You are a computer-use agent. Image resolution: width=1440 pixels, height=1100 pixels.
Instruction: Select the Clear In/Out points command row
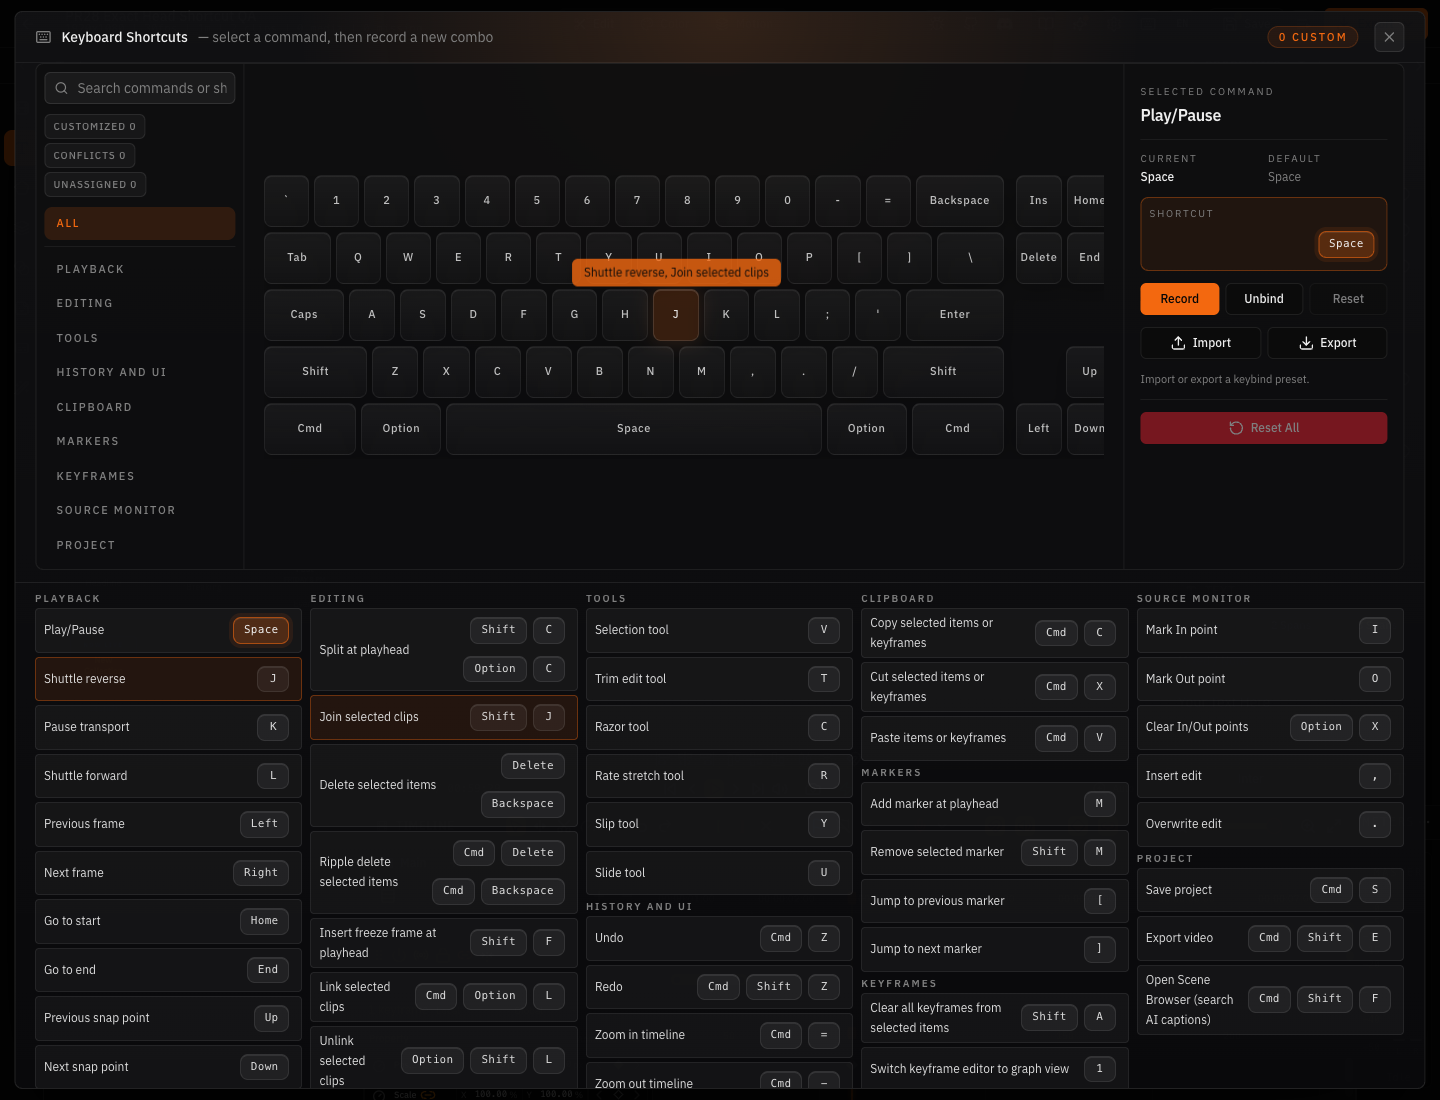[x=1270, y=727]
